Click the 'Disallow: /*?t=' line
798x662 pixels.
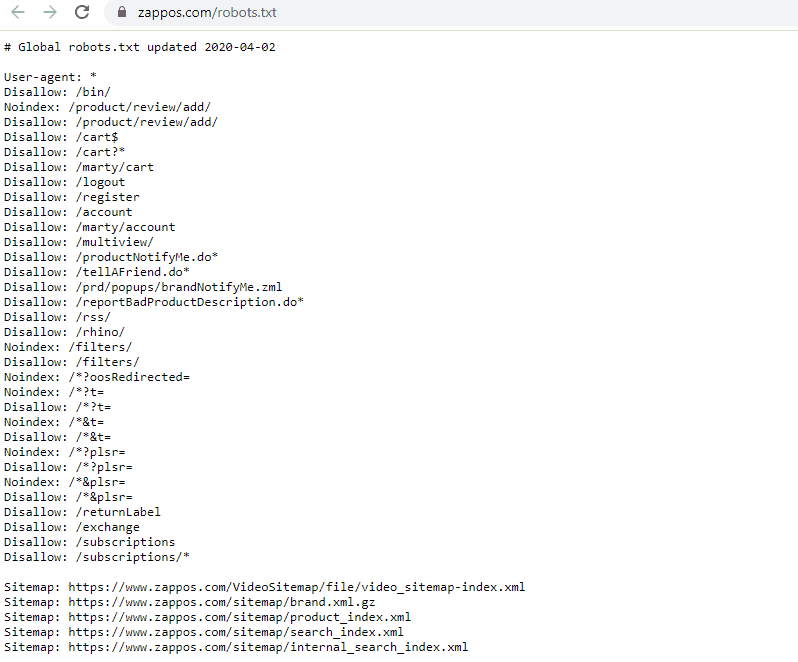pos(58,408)
